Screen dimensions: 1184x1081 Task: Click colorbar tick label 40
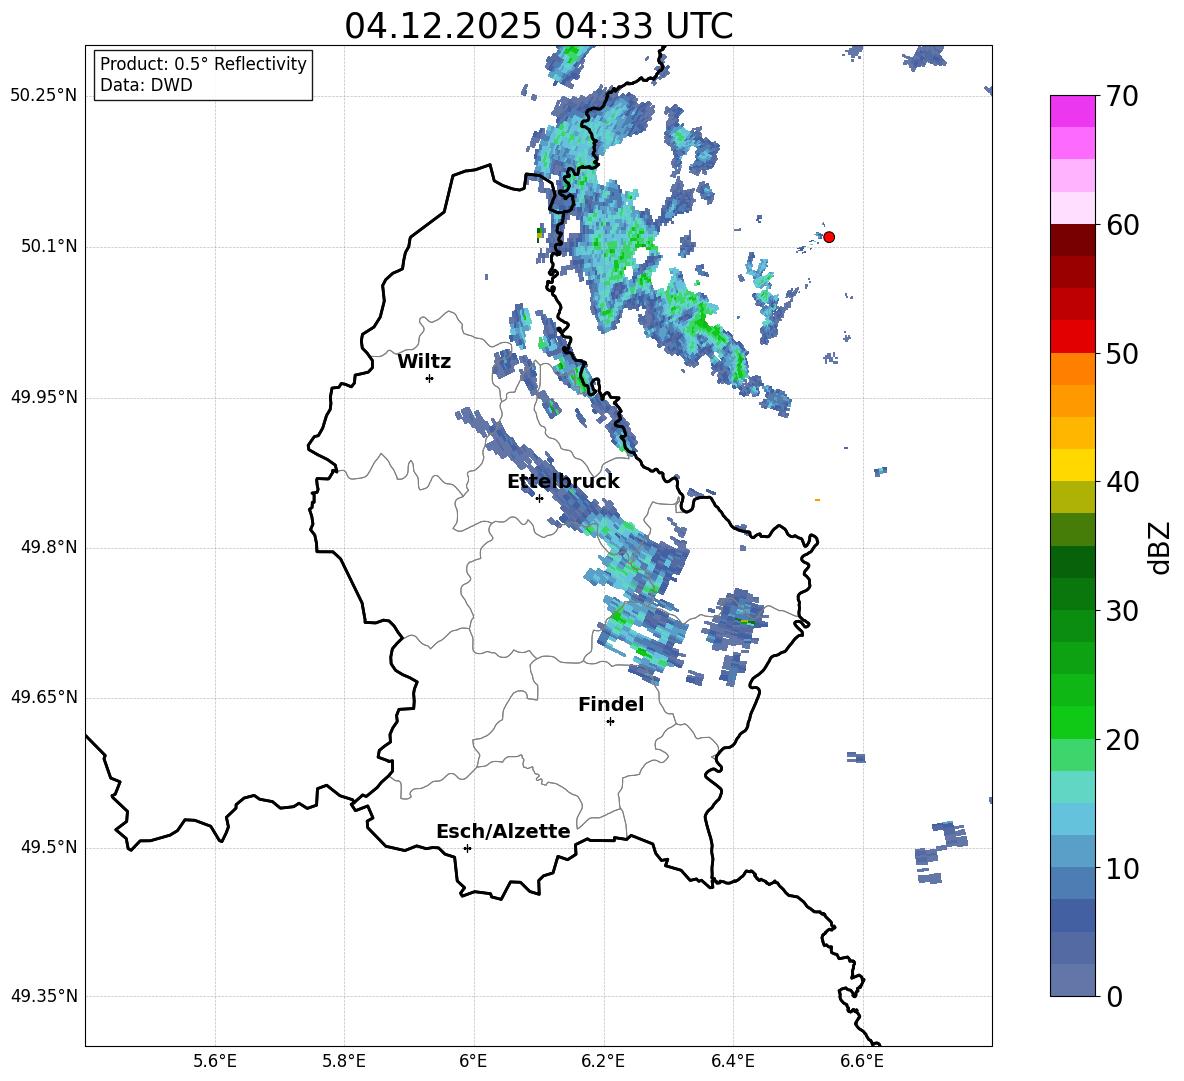pyautogui.click(x=1122, y=482)
